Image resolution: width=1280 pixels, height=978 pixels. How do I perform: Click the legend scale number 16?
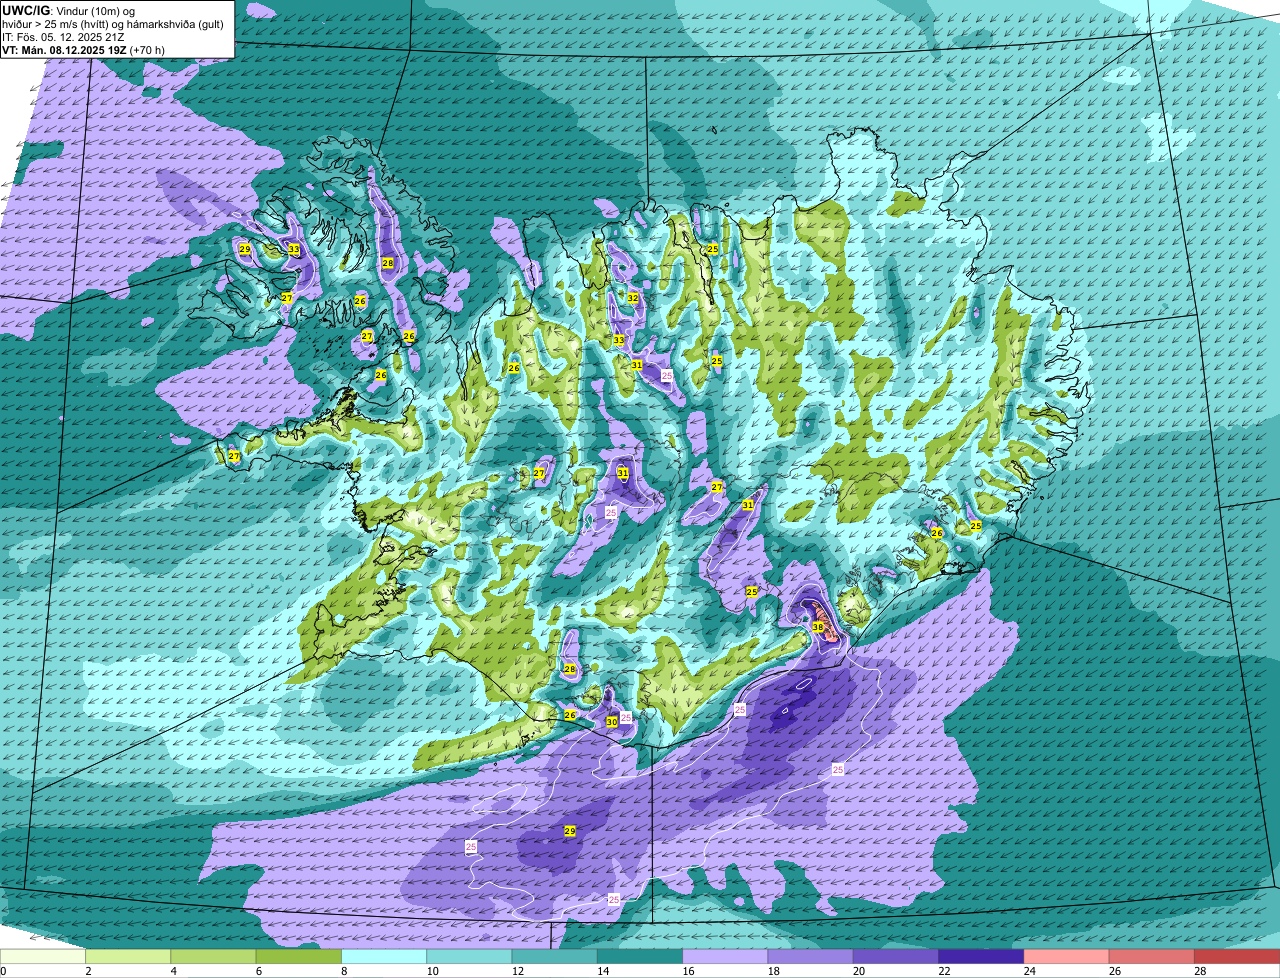(688, 971)
